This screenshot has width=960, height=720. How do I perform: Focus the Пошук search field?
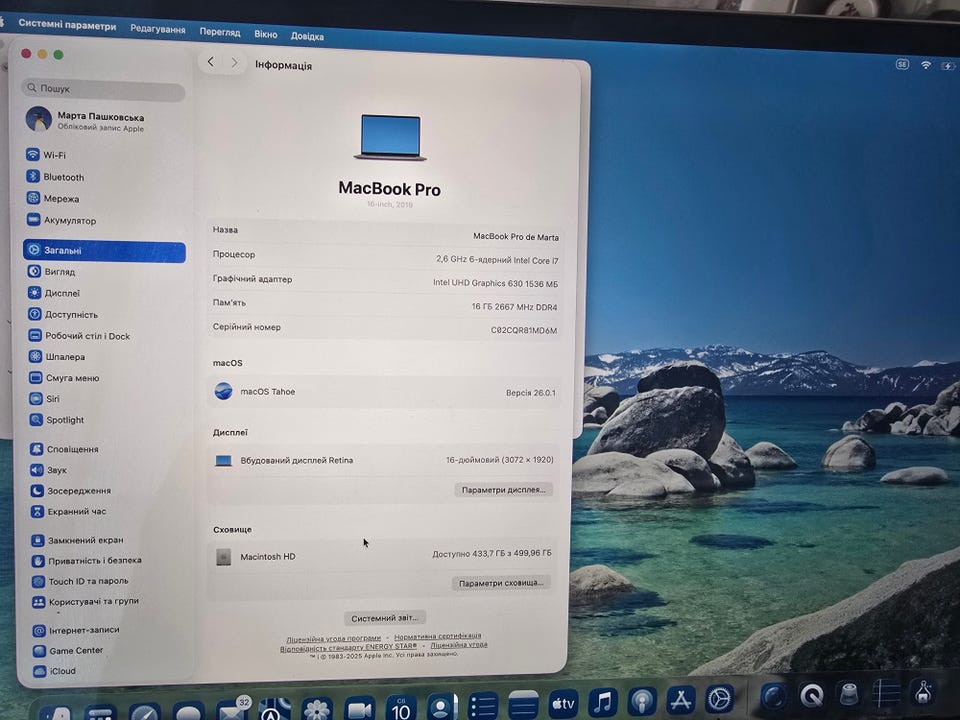[103, 89]
